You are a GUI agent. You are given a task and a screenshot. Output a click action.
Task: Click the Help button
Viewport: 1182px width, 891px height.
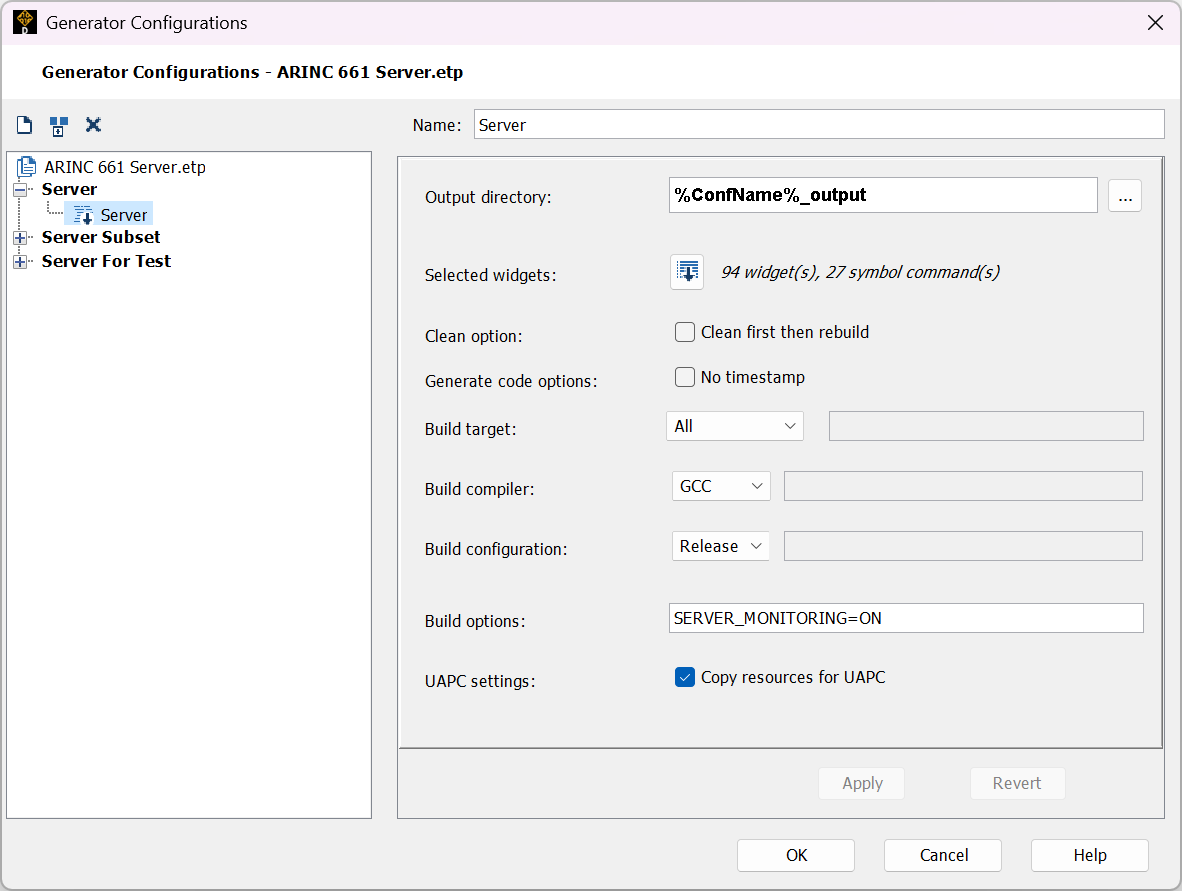point(1089,855)
